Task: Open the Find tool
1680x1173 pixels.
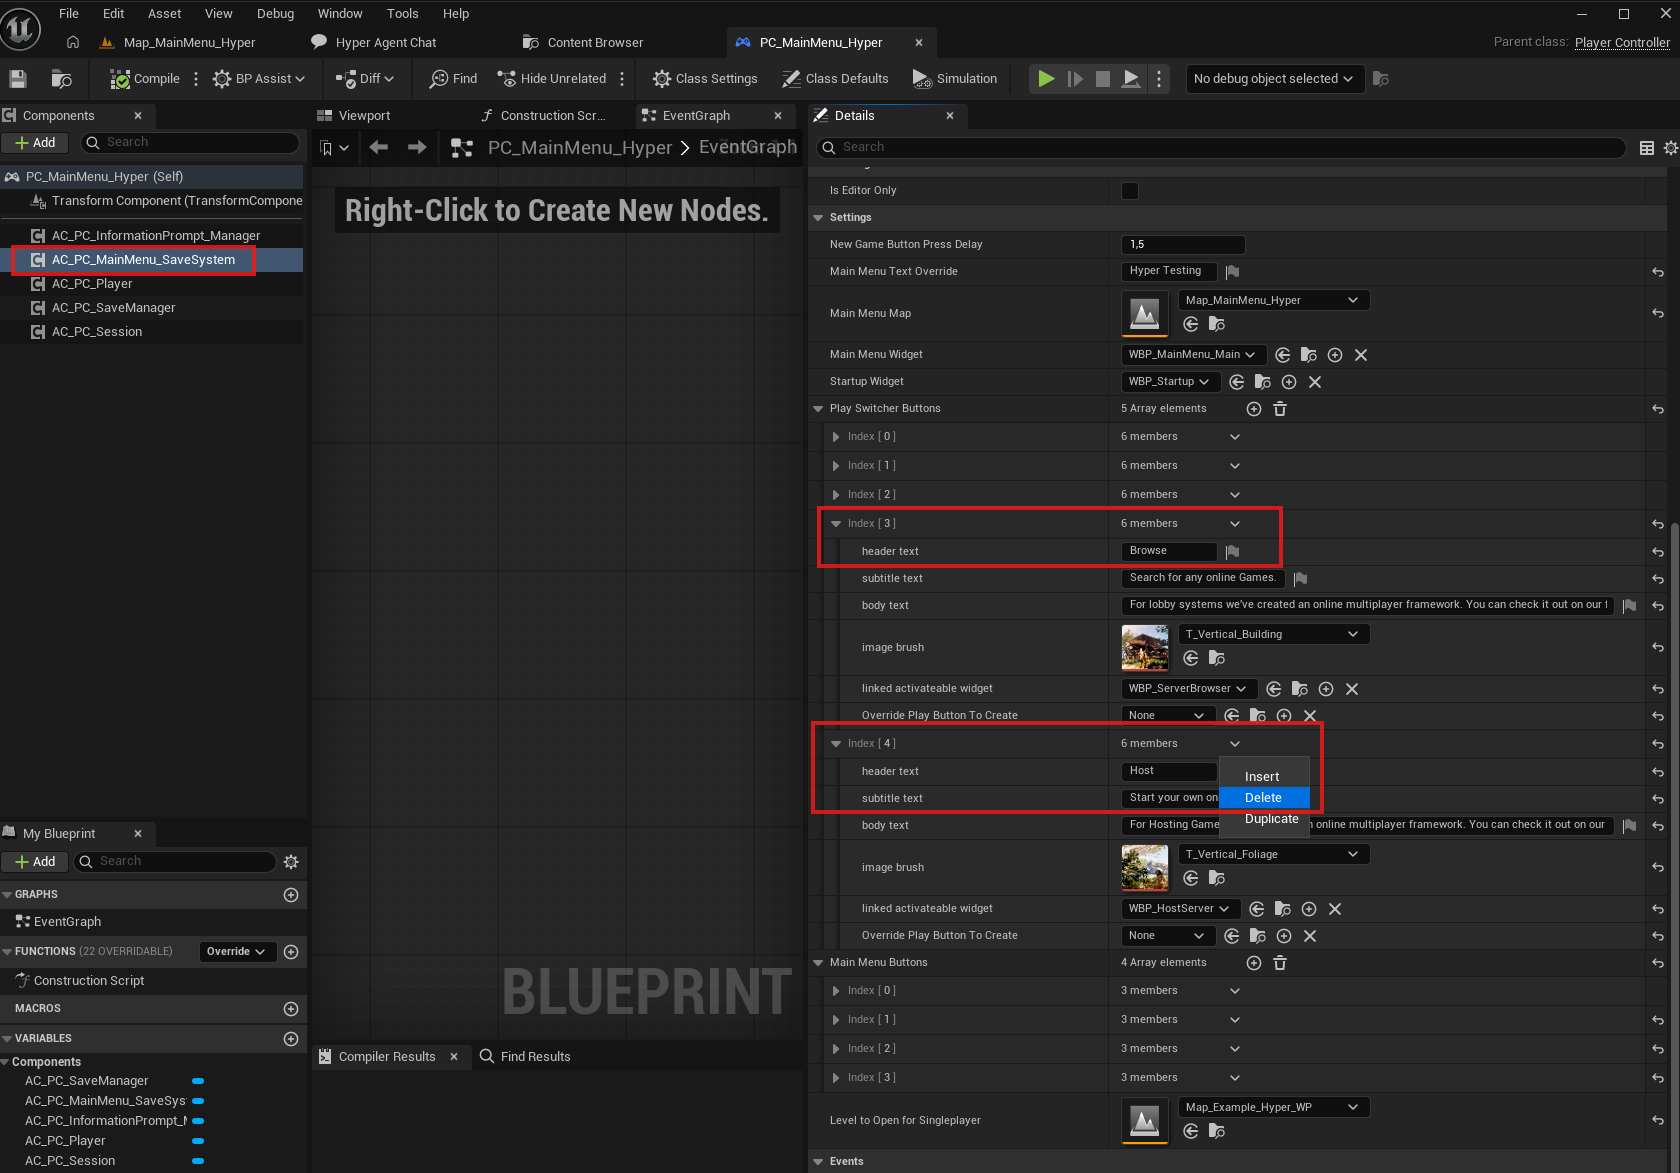Action: (x=453, y=79)
